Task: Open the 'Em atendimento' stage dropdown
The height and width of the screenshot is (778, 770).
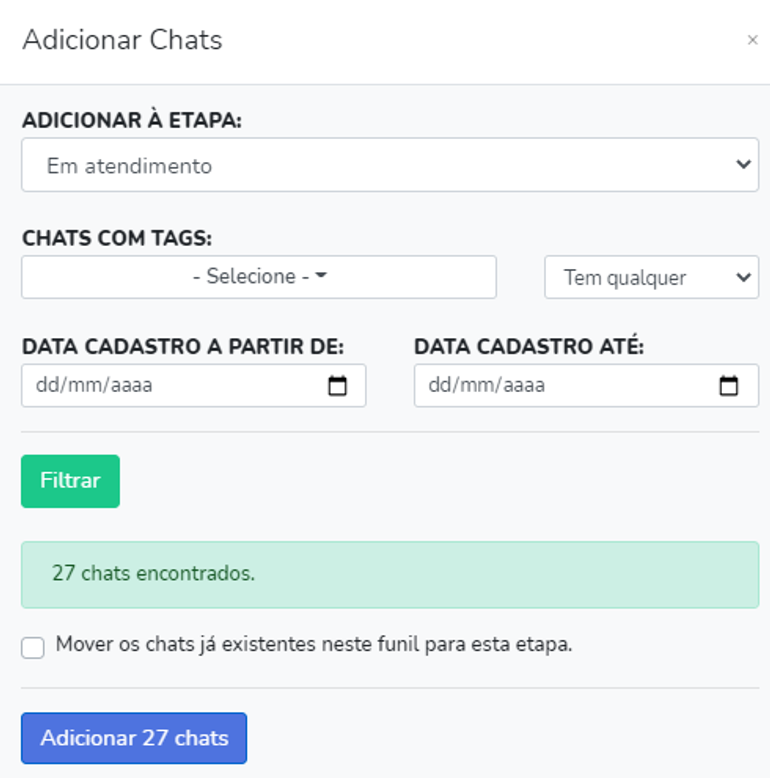Action: tap(390, 165)
